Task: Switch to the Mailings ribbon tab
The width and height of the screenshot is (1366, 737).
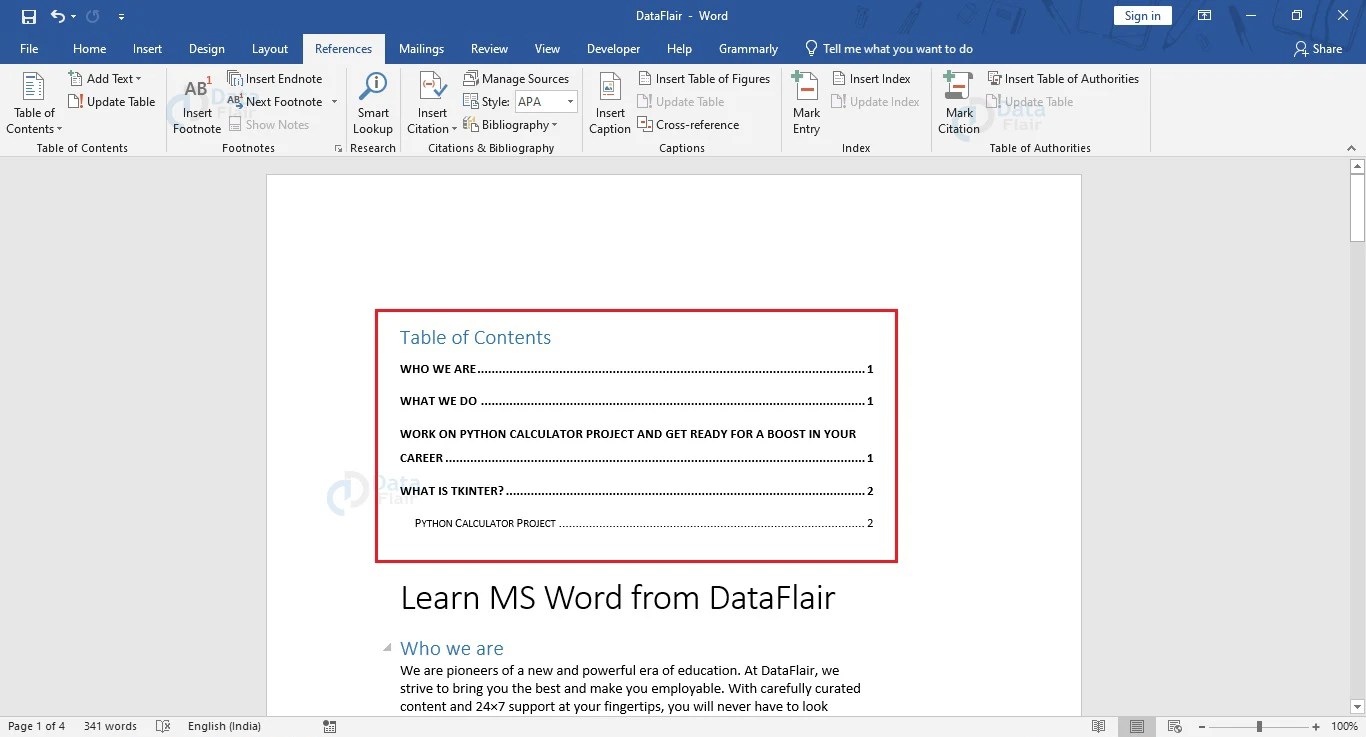Action: 421,48
